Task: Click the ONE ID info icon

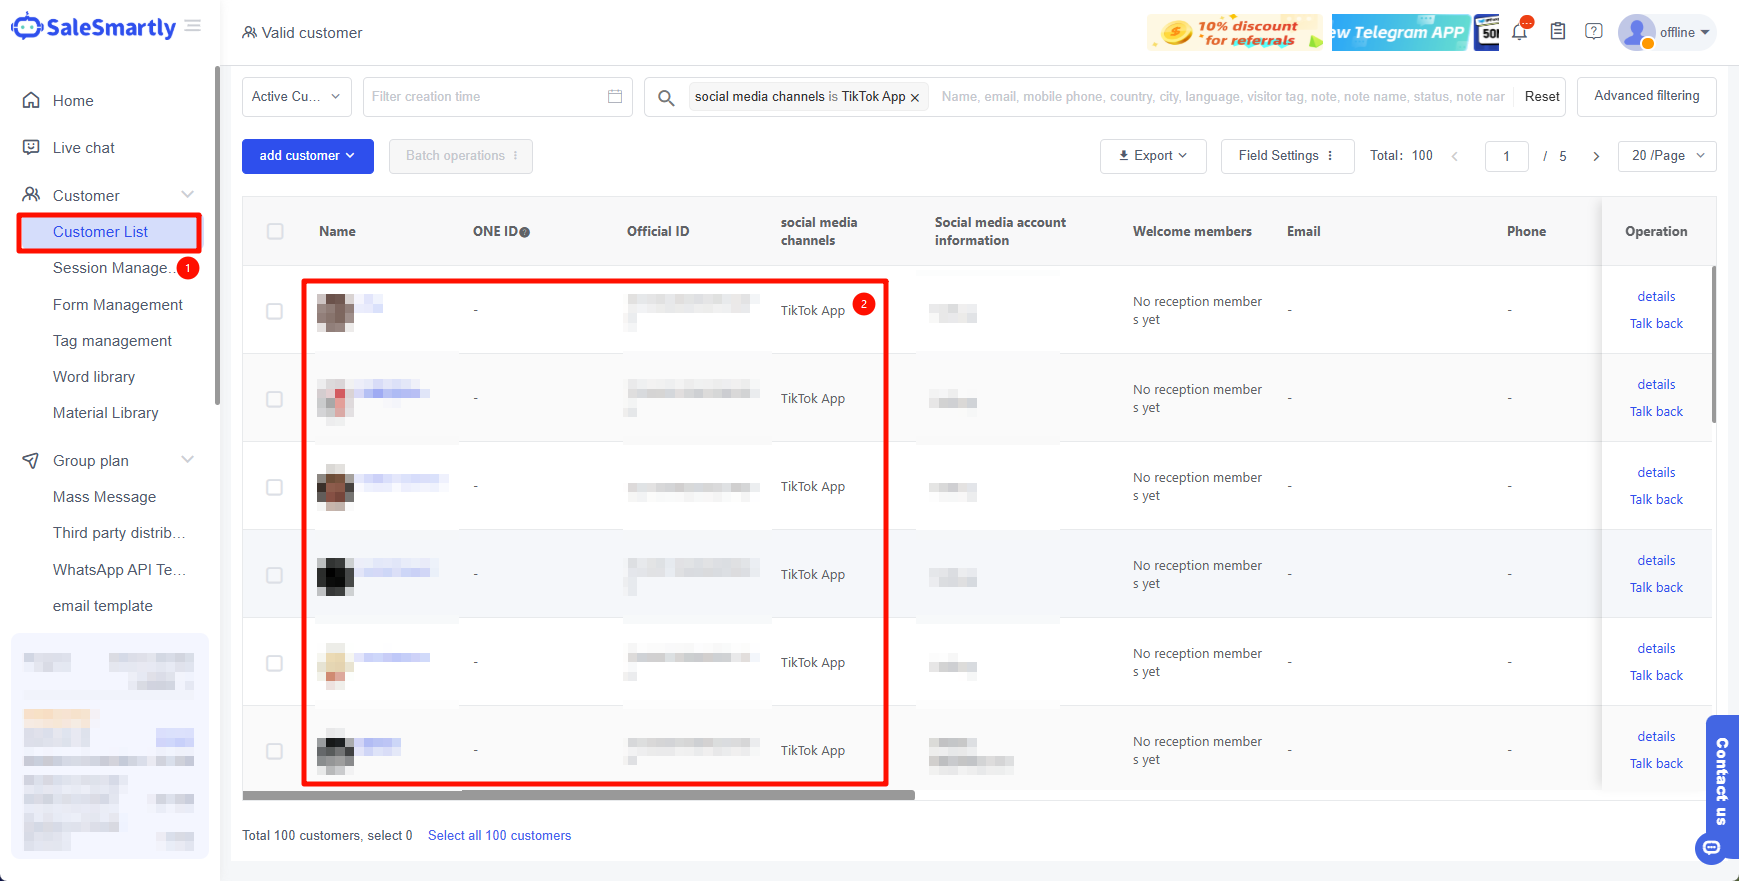Action: pos(525,232)
